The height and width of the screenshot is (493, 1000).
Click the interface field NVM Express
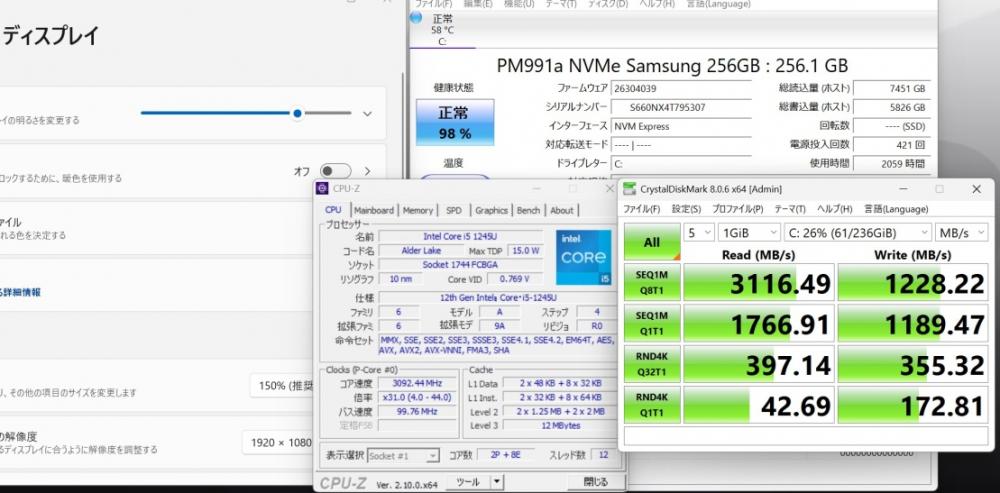[x=680, y=126]
